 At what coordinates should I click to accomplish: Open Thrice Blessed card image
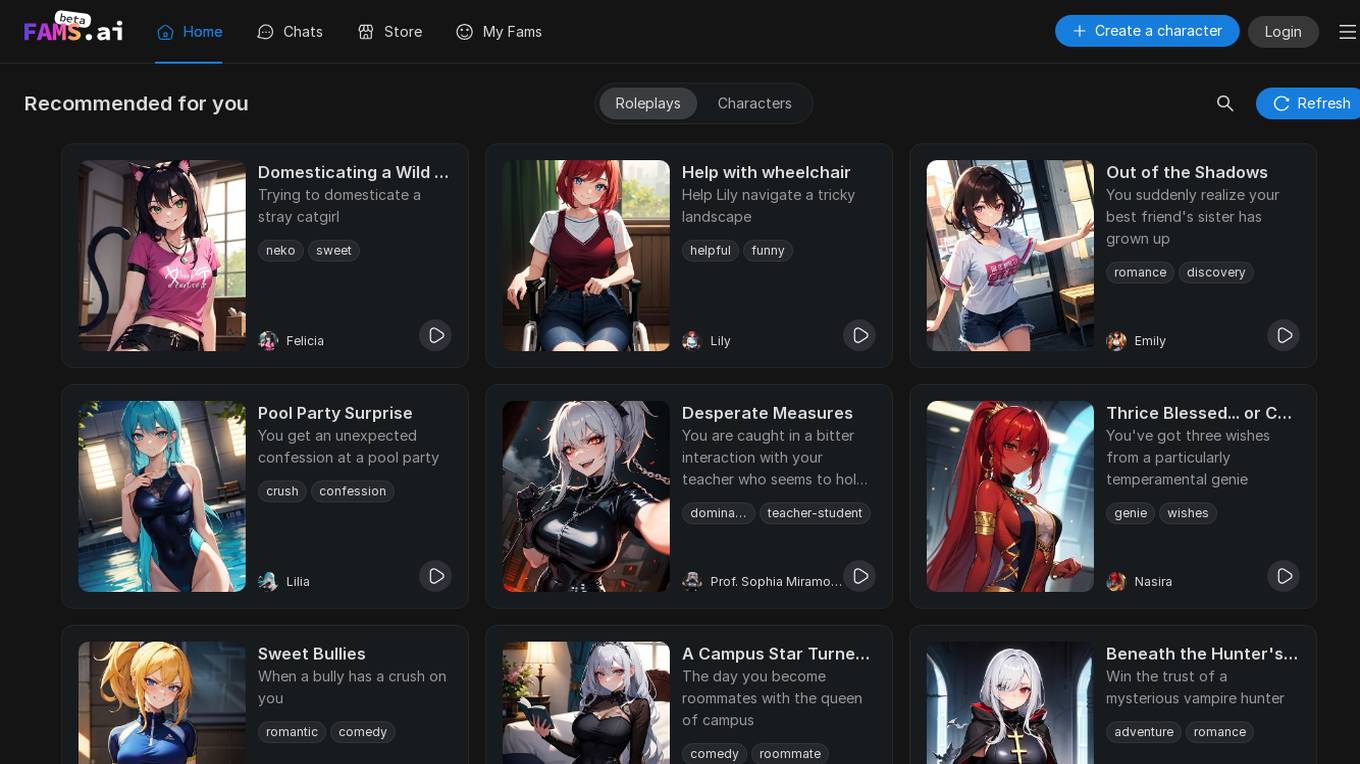coord(1010,497)
